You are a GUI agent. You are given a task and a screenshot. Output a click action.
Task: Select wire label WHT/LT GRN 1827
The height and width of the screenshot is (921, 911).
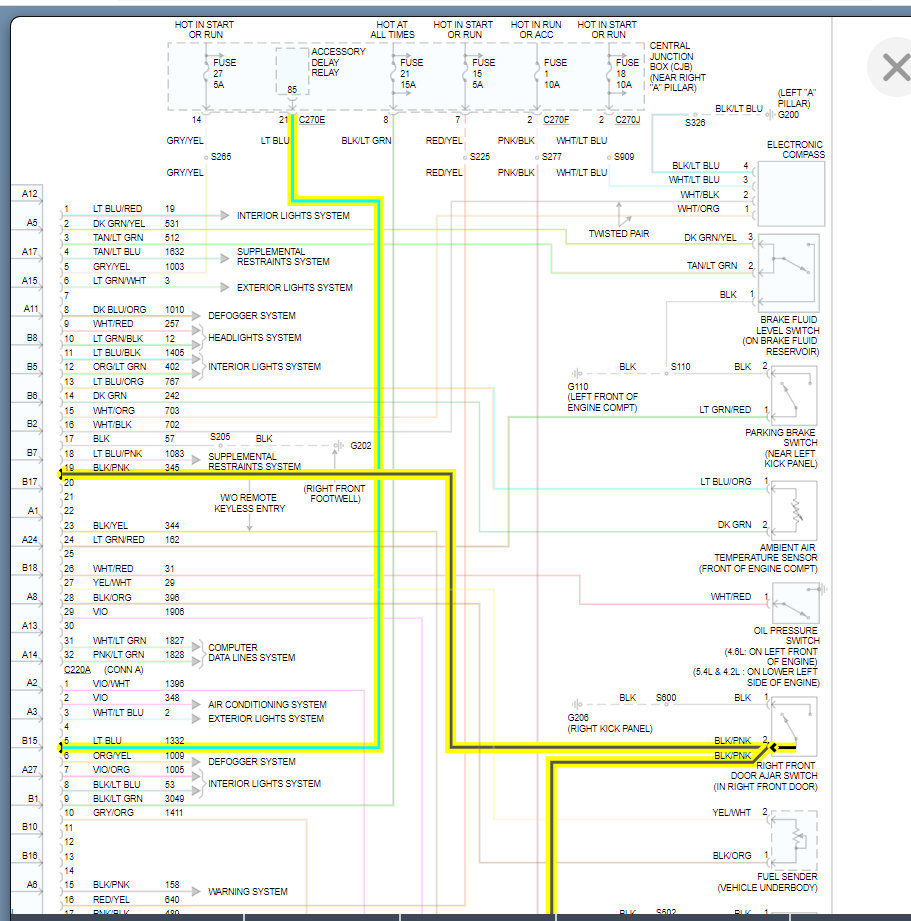pyautogui.click(x=138, y=640)
